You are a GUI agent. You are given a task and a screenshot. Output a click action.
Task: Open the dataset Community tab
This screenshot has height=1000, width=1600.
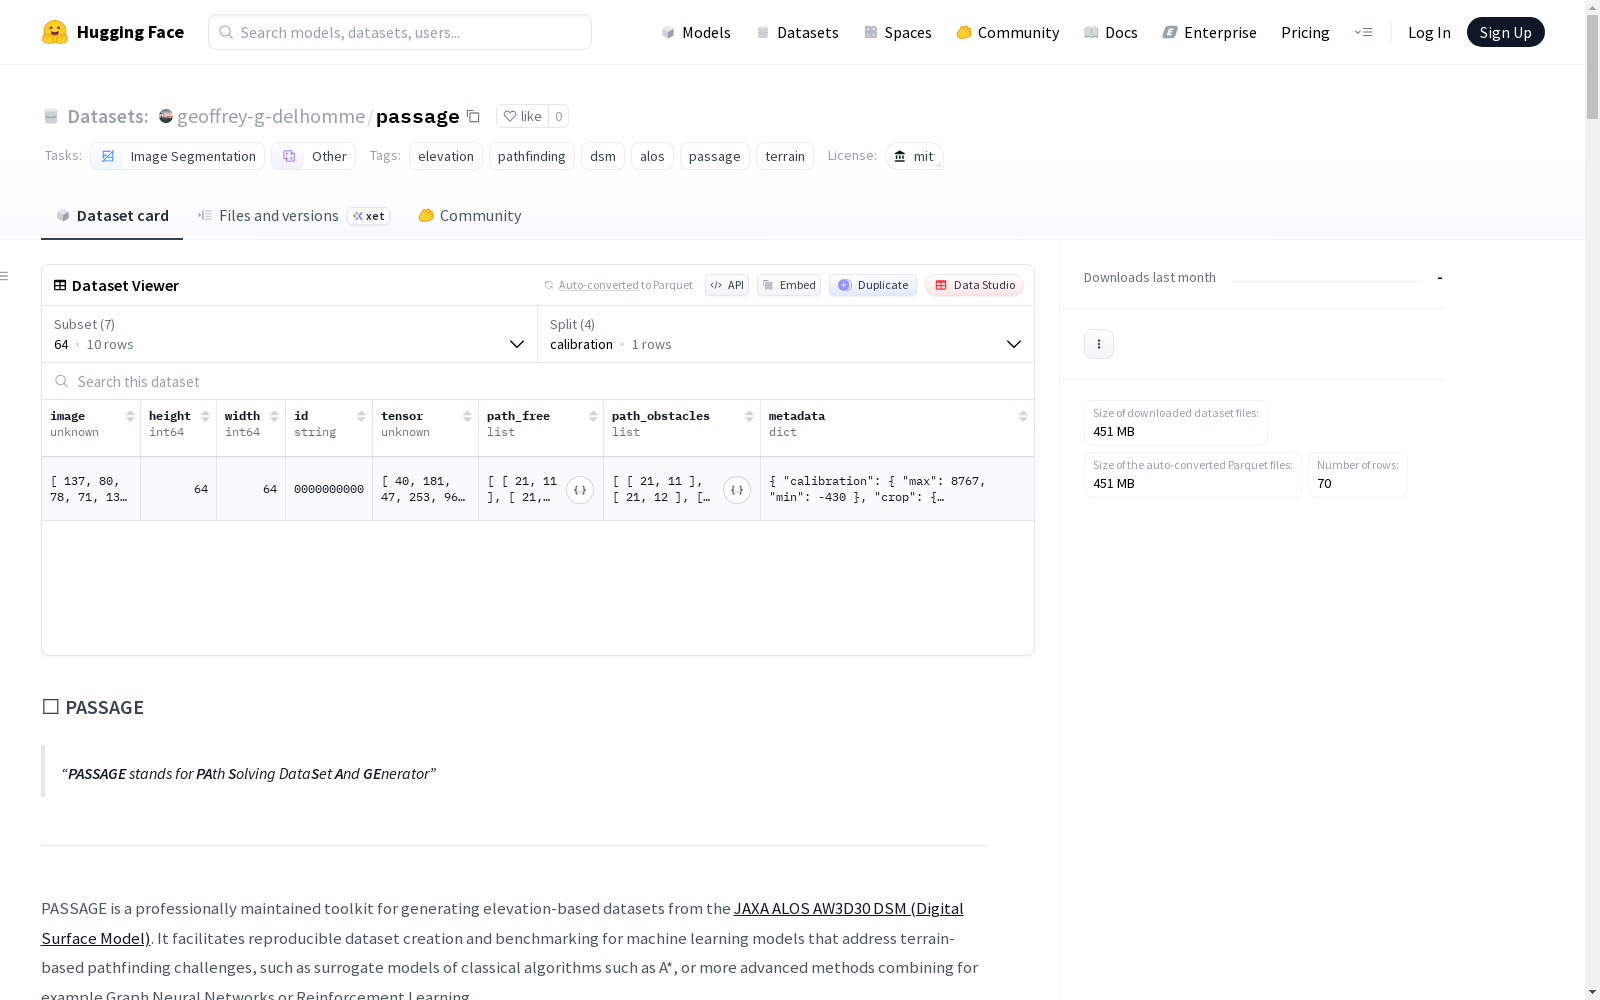click(x=470, y=216)
